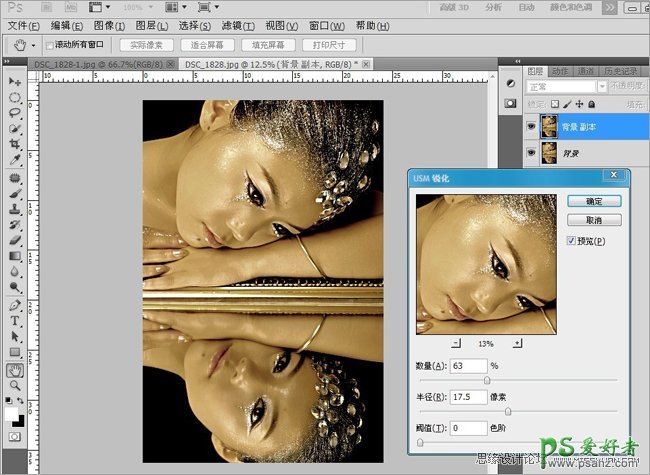Viewport: 650px width, 475px height.
Task: Select the Move tool in toolbox
Action: tap(15, 81)
